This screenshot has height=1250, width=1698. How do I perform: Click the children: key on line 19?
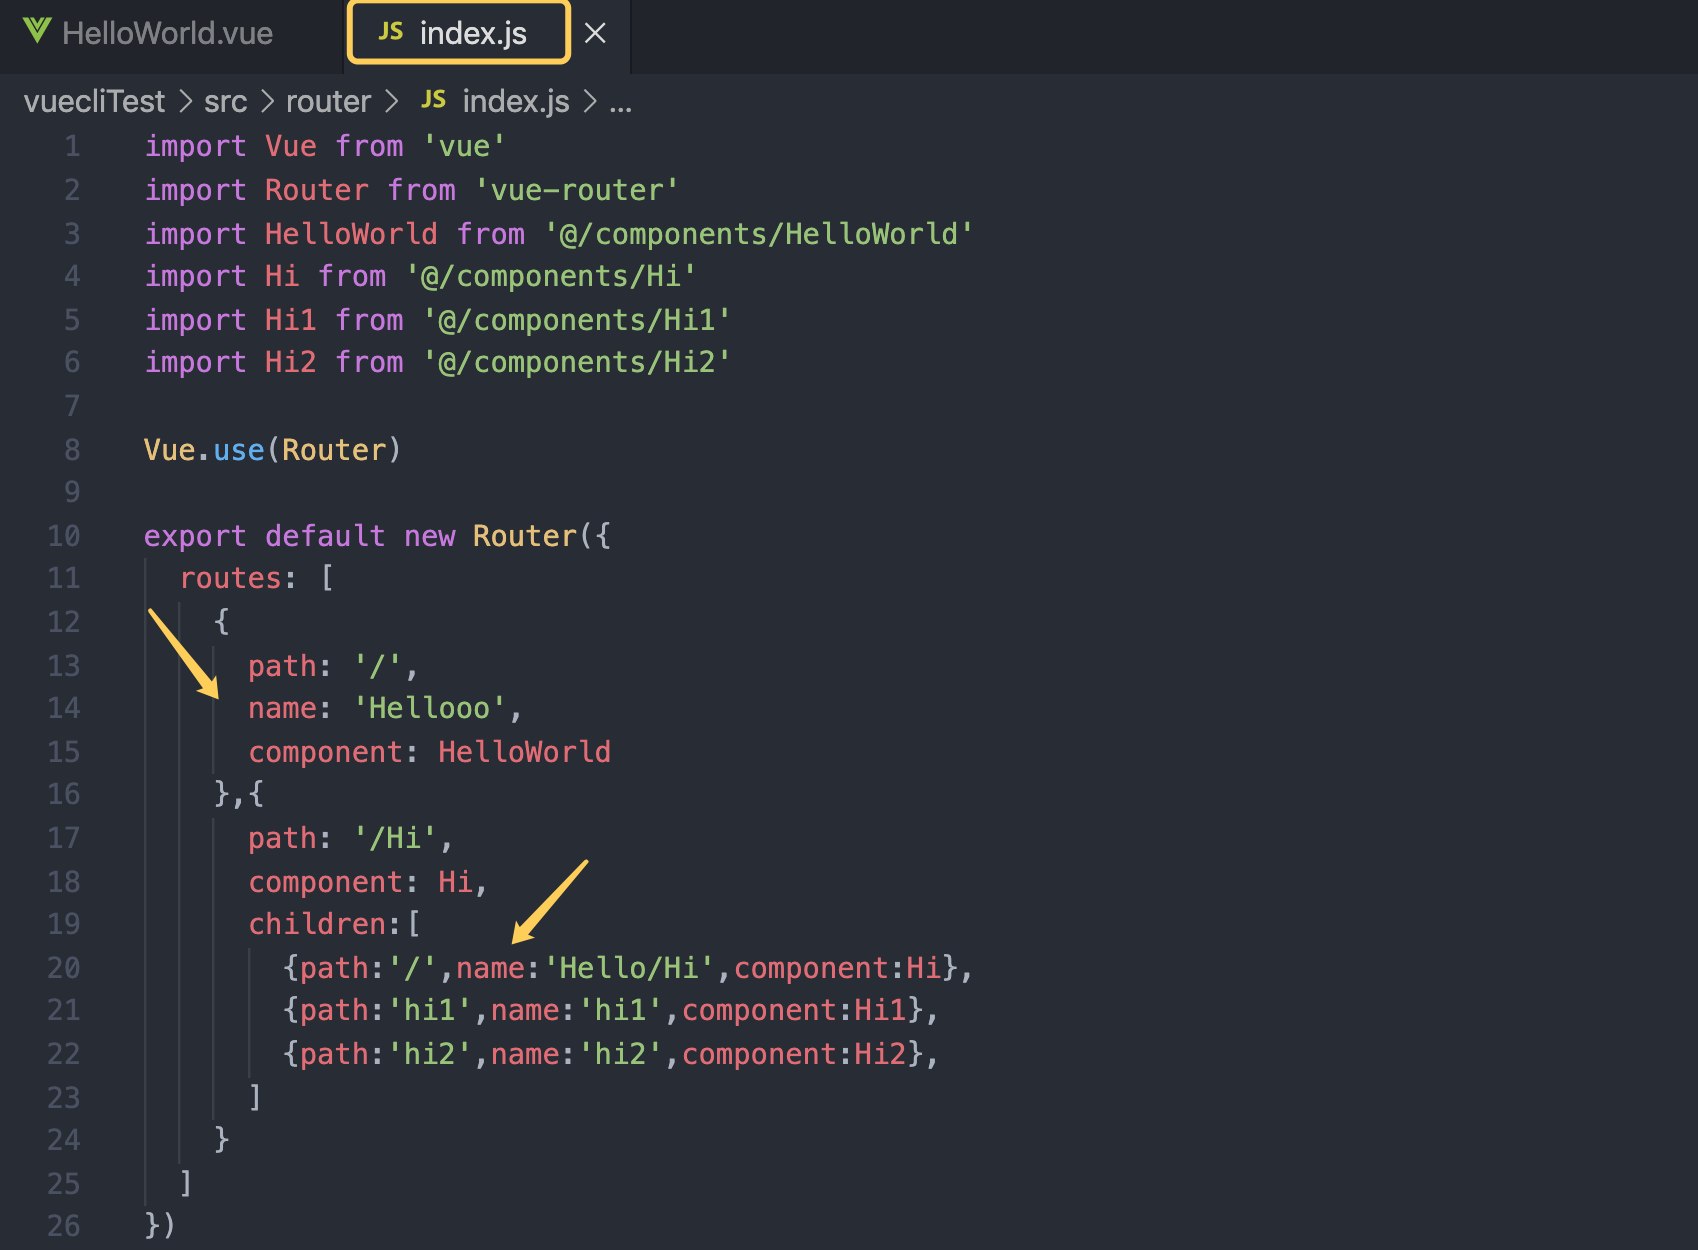tap(324, 924)
